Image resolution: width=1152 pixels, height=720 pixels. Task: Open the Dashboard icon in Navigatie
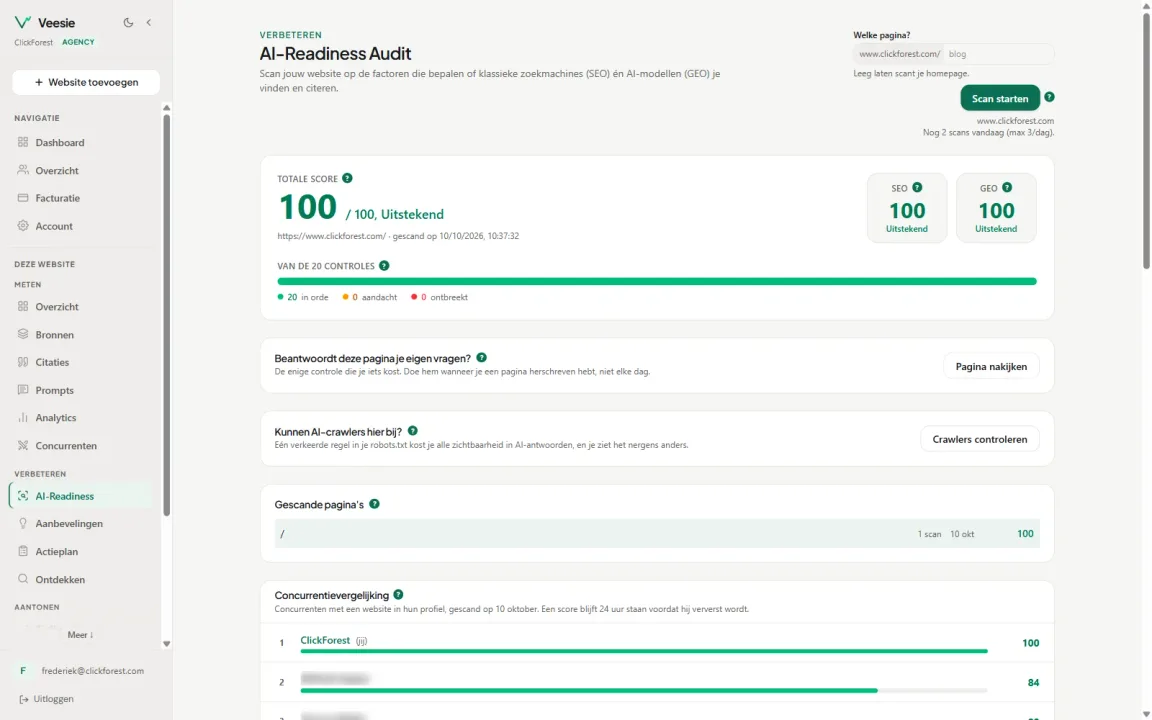tap(23, 142)
